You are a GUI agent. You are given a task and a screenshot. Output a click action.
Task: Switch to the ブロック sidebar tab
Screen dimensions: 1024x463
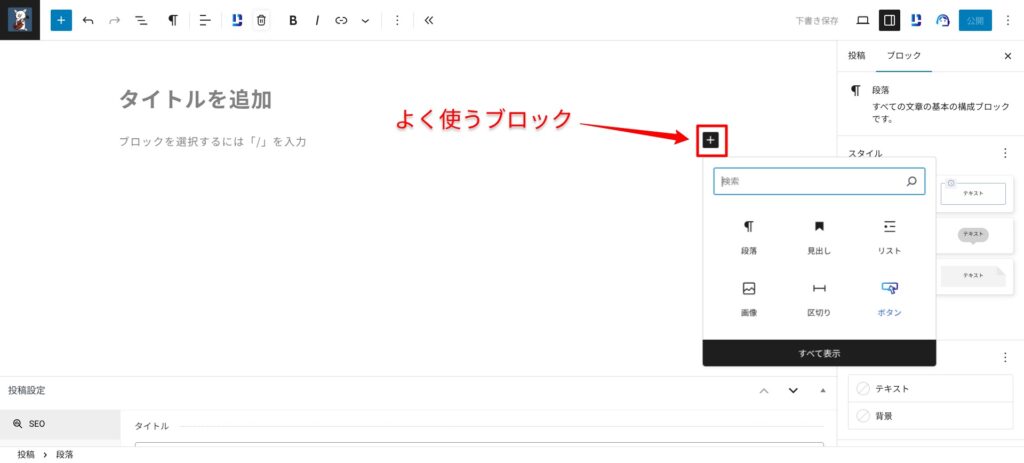[904, 56]
